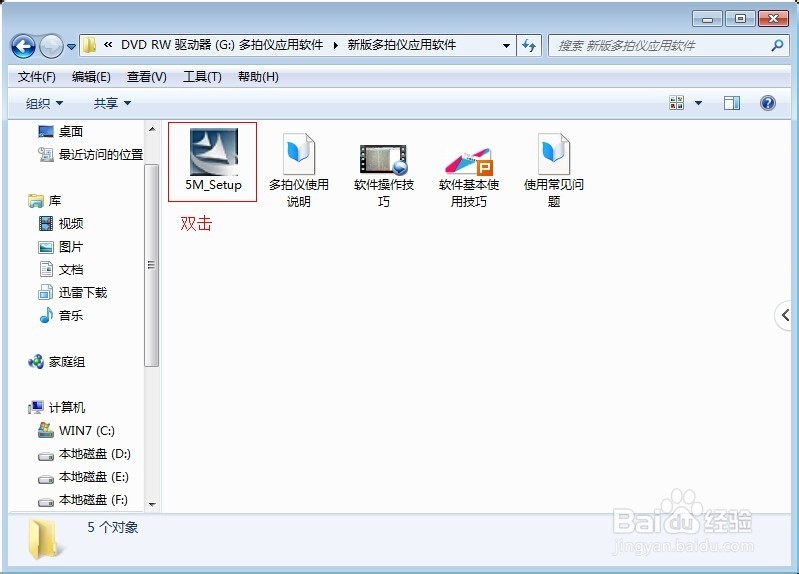The width and height of the screenshot is (799, 574).
Task: Click 新版多拍仪应用软件 breadcrumb segment
Action: click(x=402, y=45)
